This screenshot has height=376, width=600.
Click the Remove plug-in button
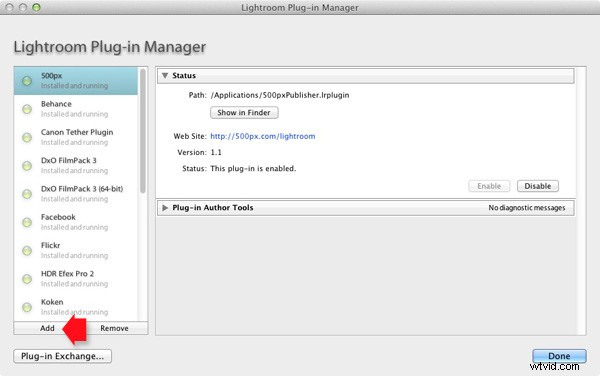[x=114, y=328]
